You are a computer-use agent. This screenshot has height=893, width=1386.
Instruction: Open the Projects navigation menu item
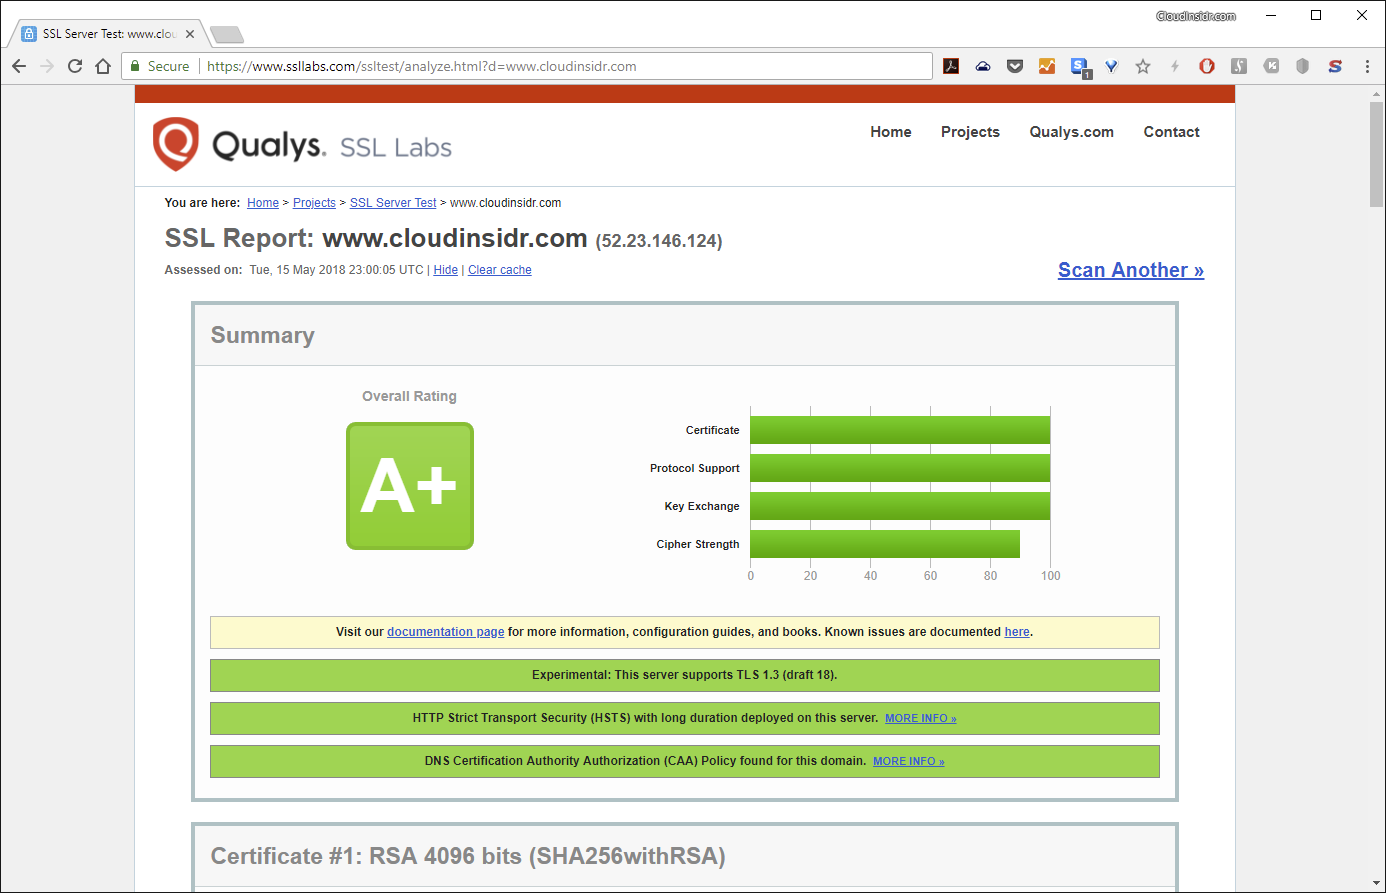[x=970, y=132]
